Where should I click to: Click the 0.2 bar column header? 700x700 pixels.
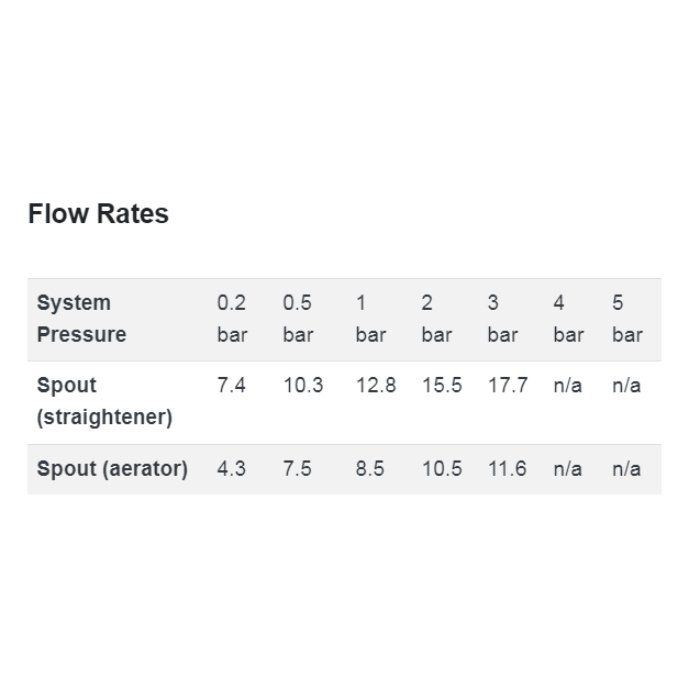click(x=232, y=319)
